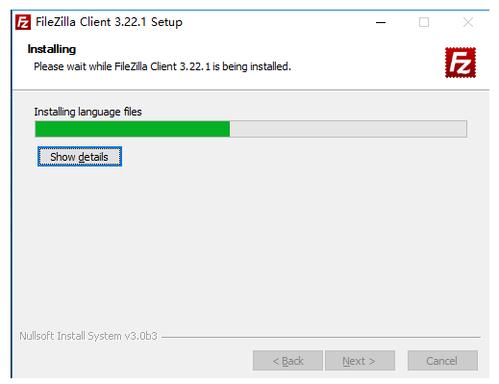Close the FileZilla setup window
Viewport: 499px width, 384px height.
tap(468, 23)
